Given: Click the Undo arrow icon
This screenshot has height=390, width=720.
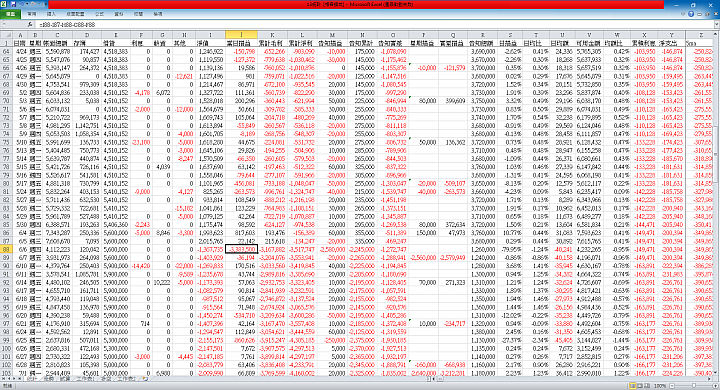Looking at the screenshot, I should [x=22, y=4].
